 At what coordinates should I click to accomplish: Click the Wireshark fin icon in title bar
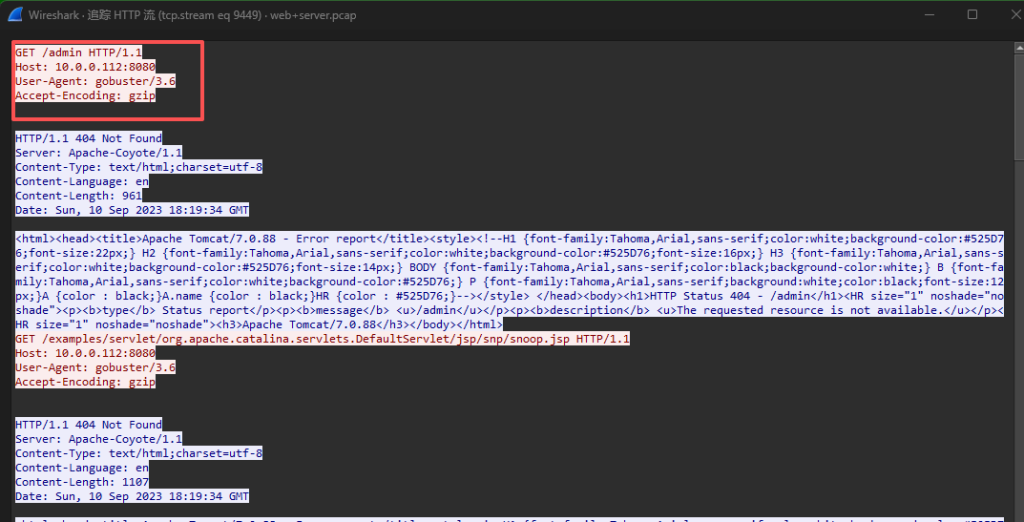pos(17,15)
